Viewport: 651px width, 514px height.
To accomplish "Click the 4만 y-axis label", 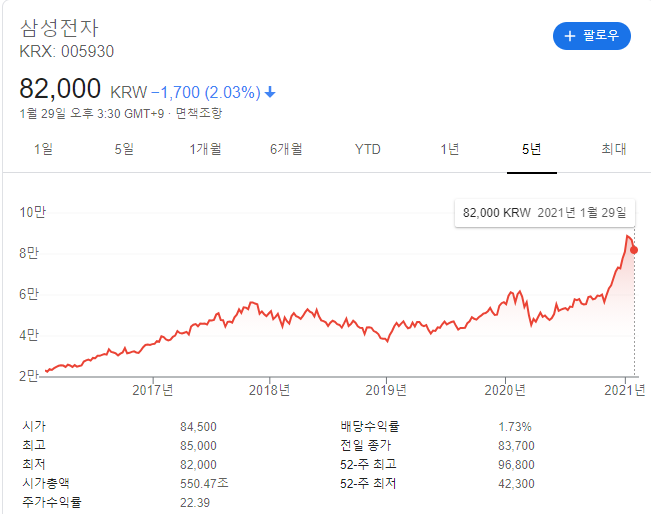I will click(29, 335).
